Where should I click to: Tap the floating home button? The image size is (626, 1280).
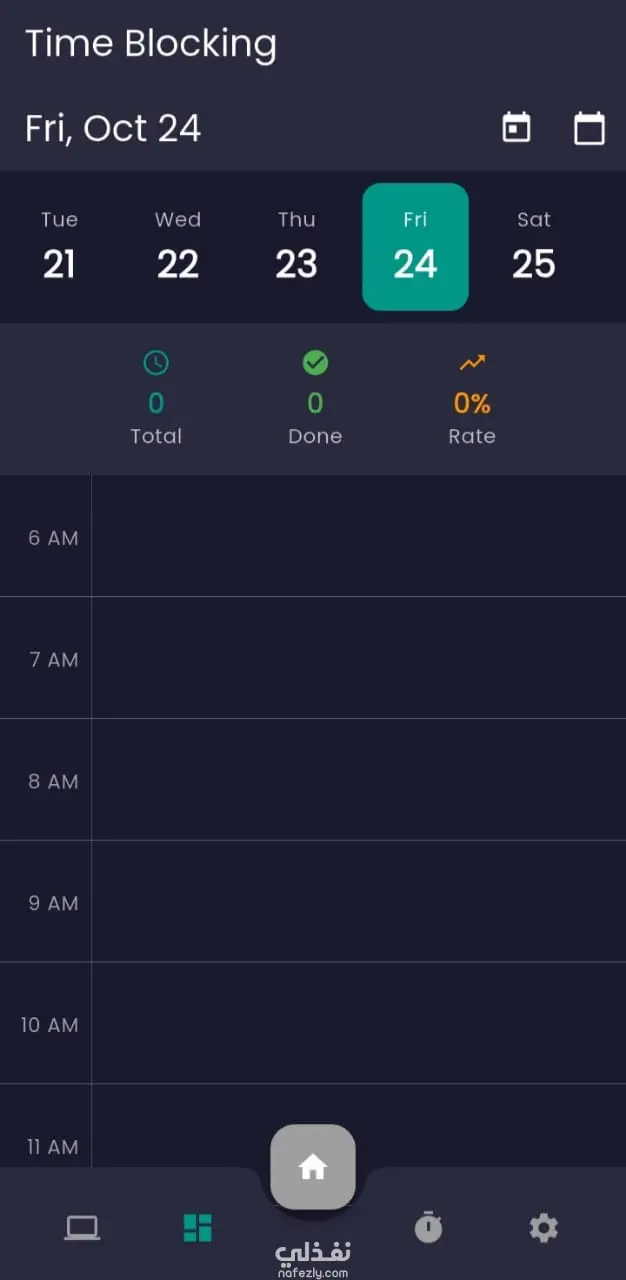pos(313,1167)
